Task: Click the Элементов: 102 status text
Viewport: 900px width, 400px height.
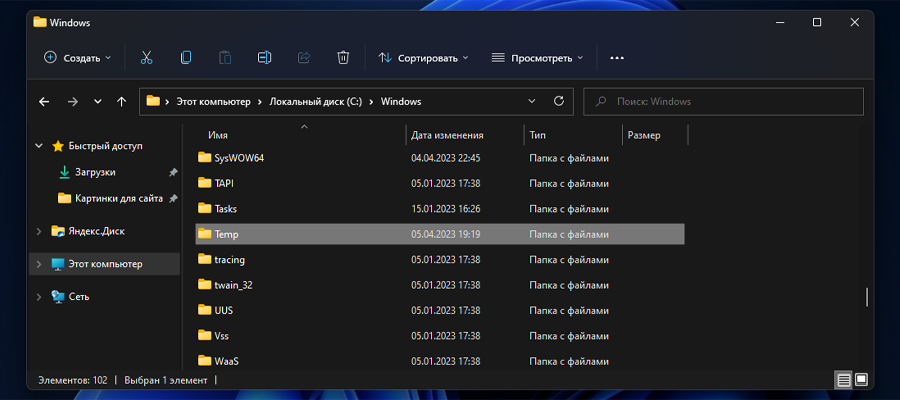Action: 73,380
